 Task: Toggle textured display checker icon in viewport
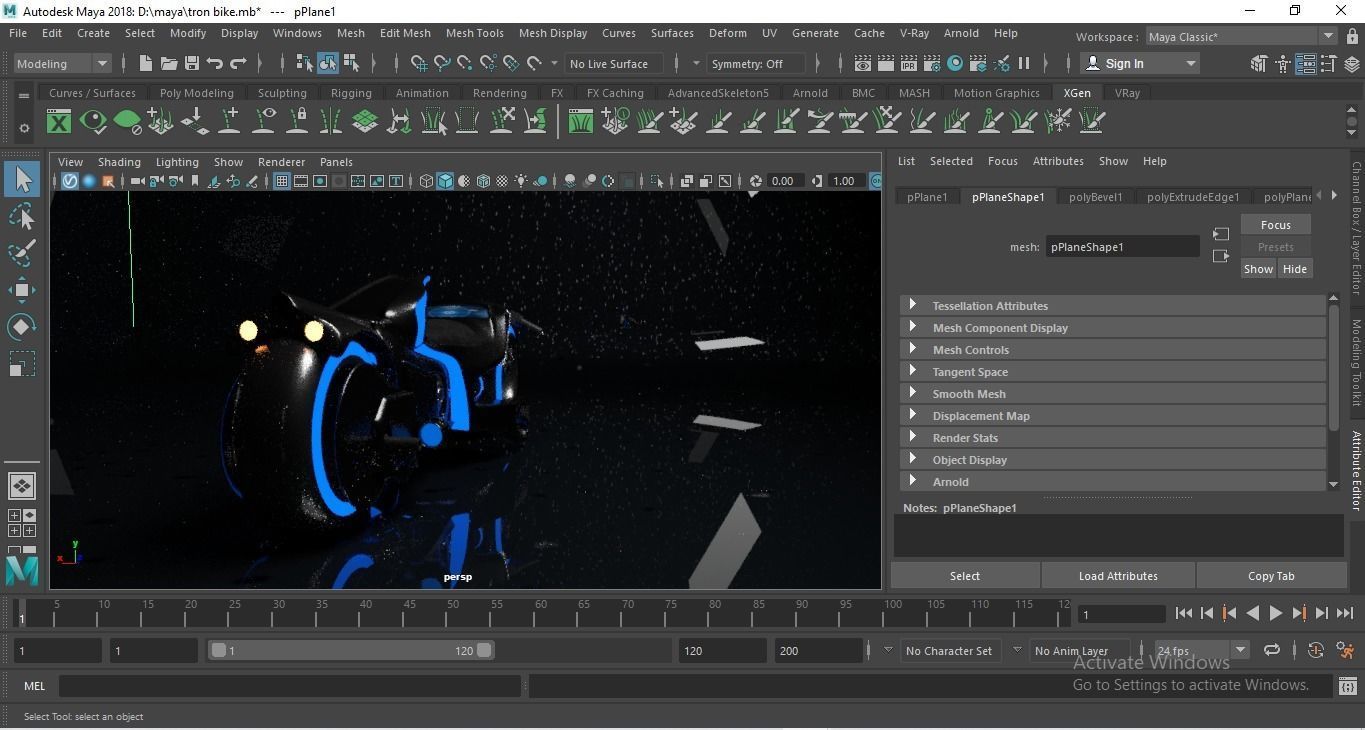point(503,181)
